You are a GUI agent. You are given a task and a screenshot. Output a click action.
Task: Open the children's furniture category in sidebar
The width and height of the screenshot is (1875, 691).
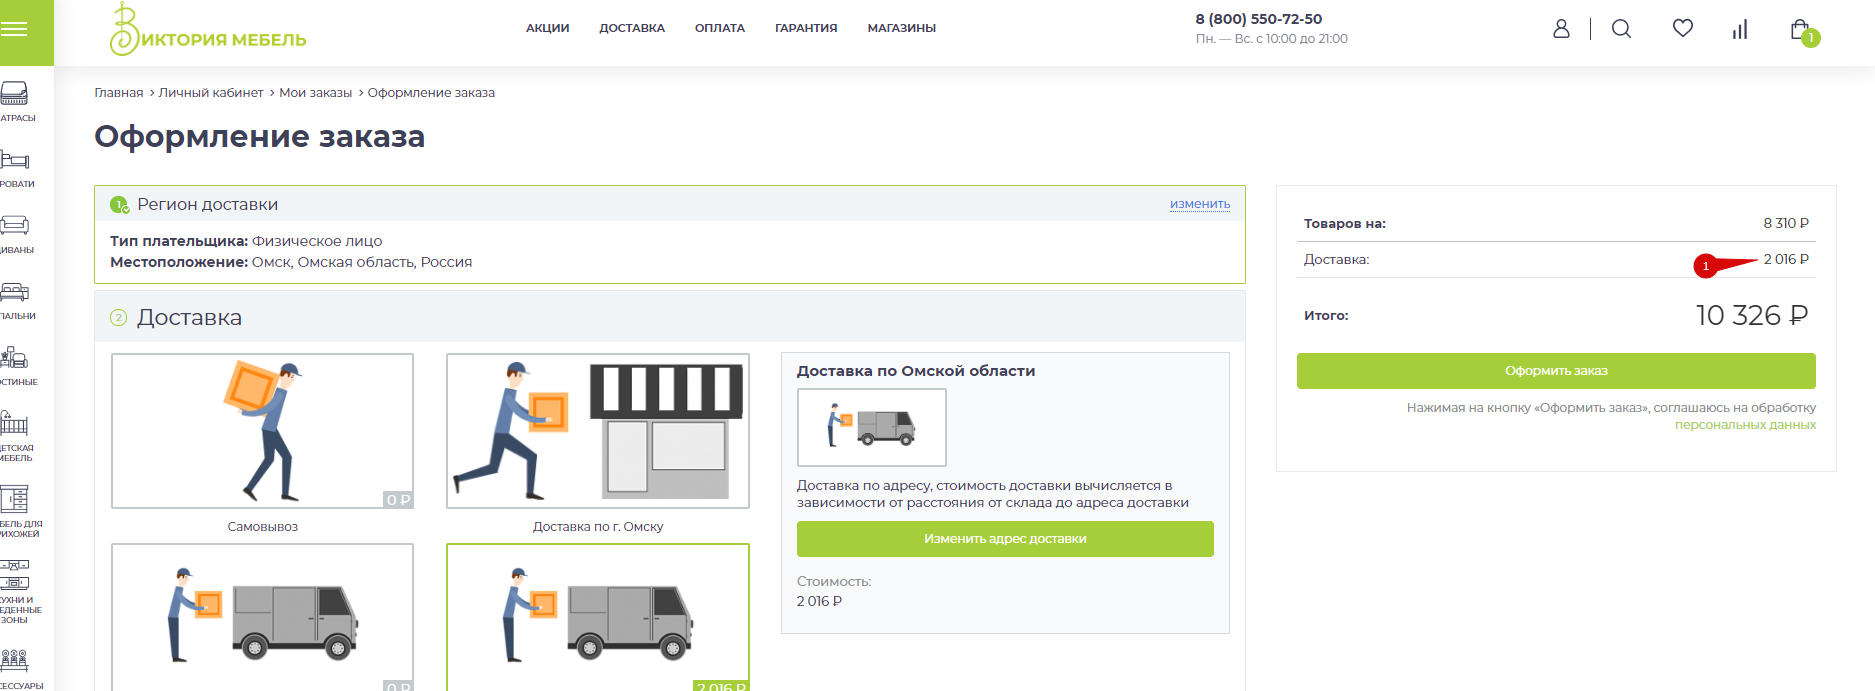tap(16, 436)
